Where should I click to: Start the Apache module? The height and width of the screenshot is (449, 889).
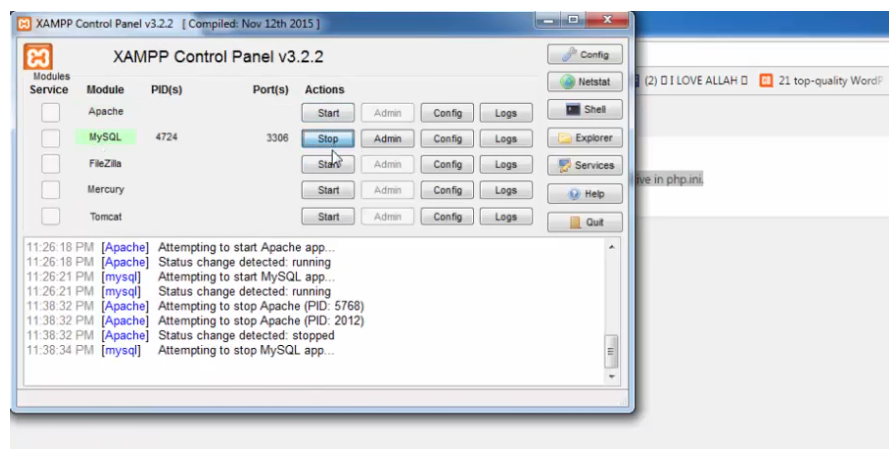pos(328,113)
